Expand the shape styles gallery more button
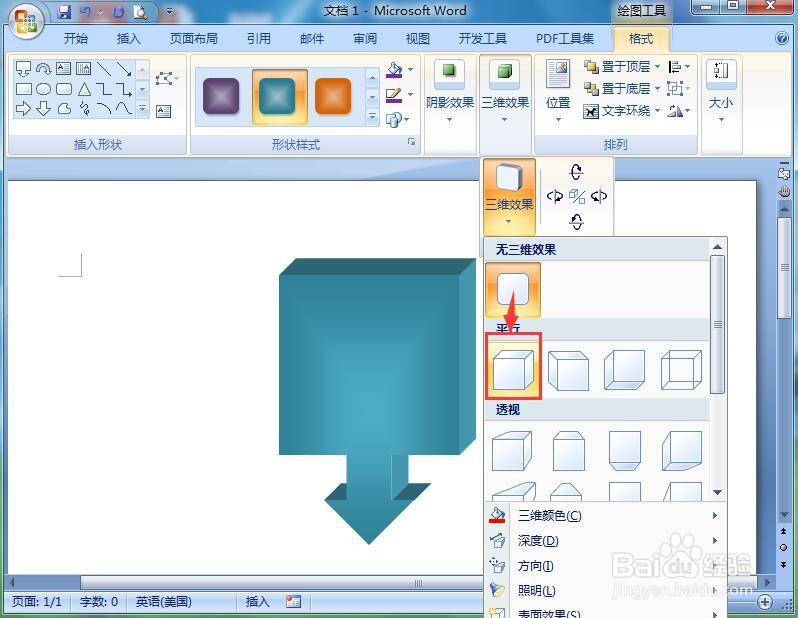 373,118
